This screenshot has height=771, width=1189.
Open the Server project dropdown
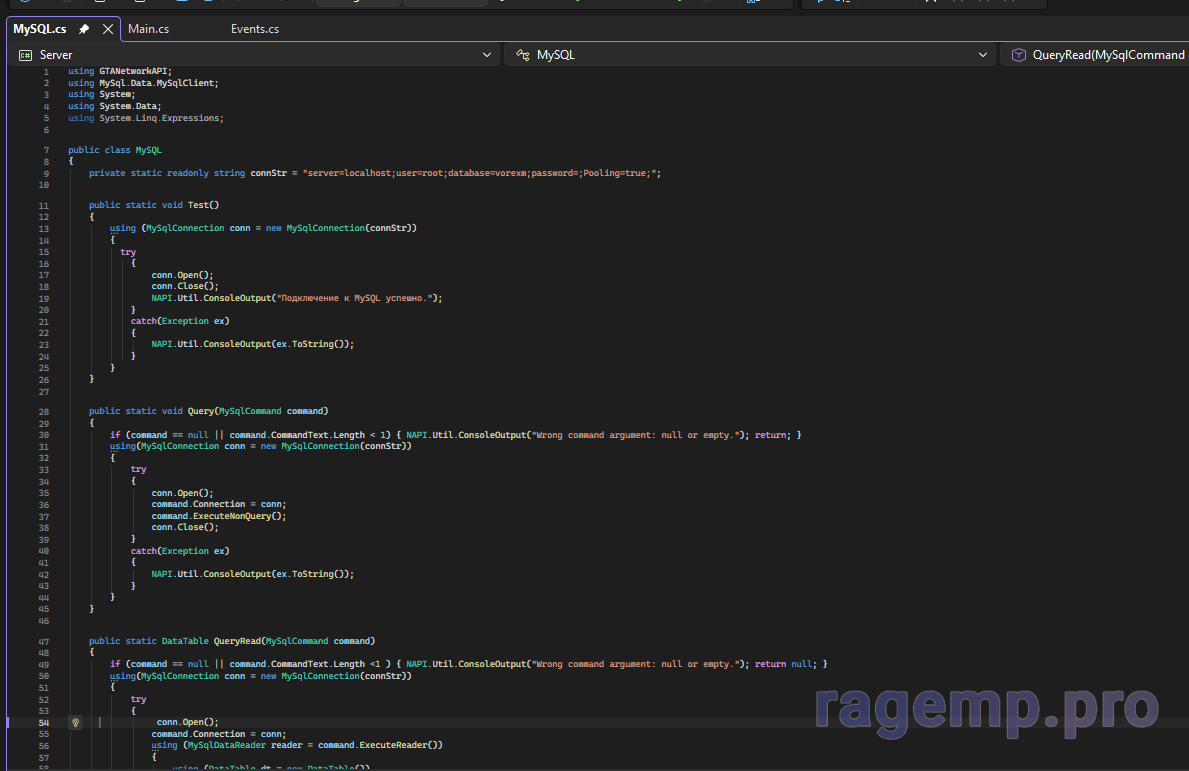coord(255,55)
